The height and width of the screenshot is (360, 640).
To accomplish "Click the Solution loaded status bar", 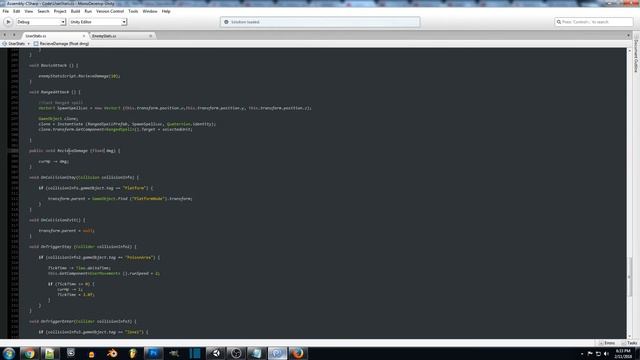I will 320,22.
